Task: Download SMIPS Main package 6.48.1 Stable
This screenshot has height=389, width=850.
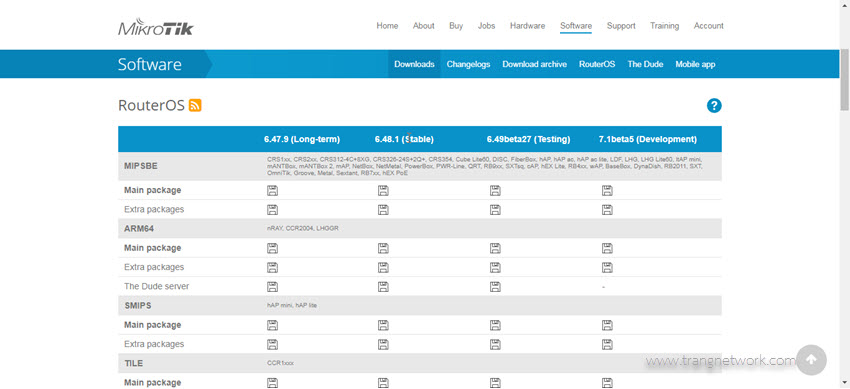Action: 383,325
